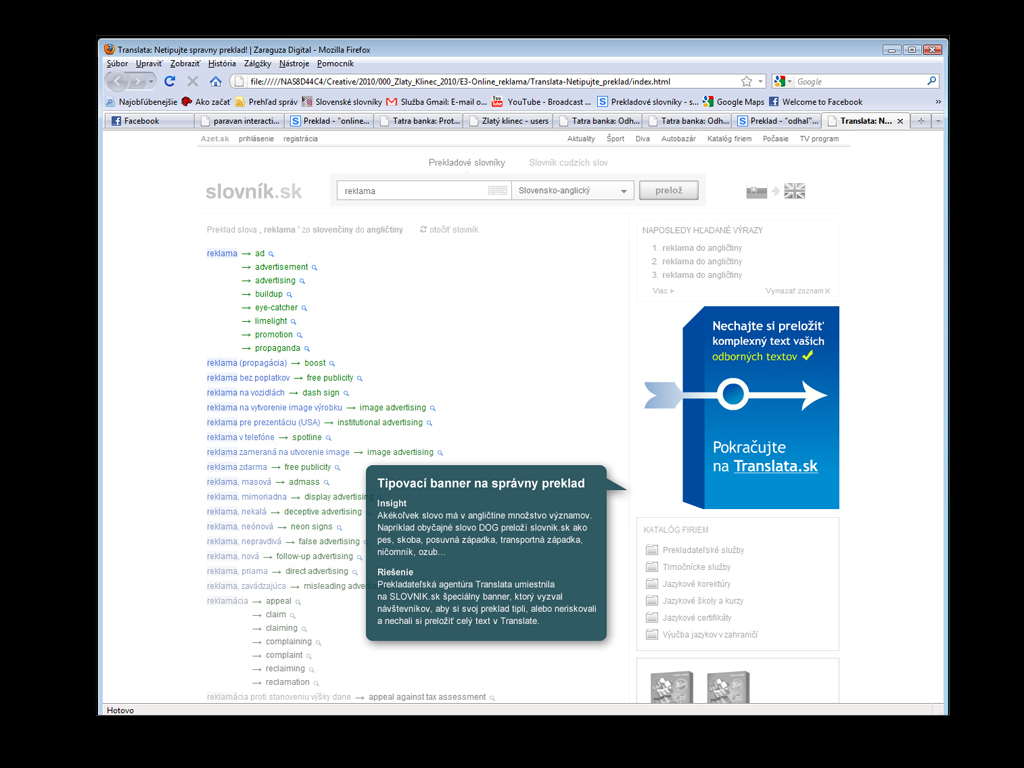Open Prekladateľské služby catalog entry
The height and width of the screenshot is (768, 1024).
[x=703, y=551]
